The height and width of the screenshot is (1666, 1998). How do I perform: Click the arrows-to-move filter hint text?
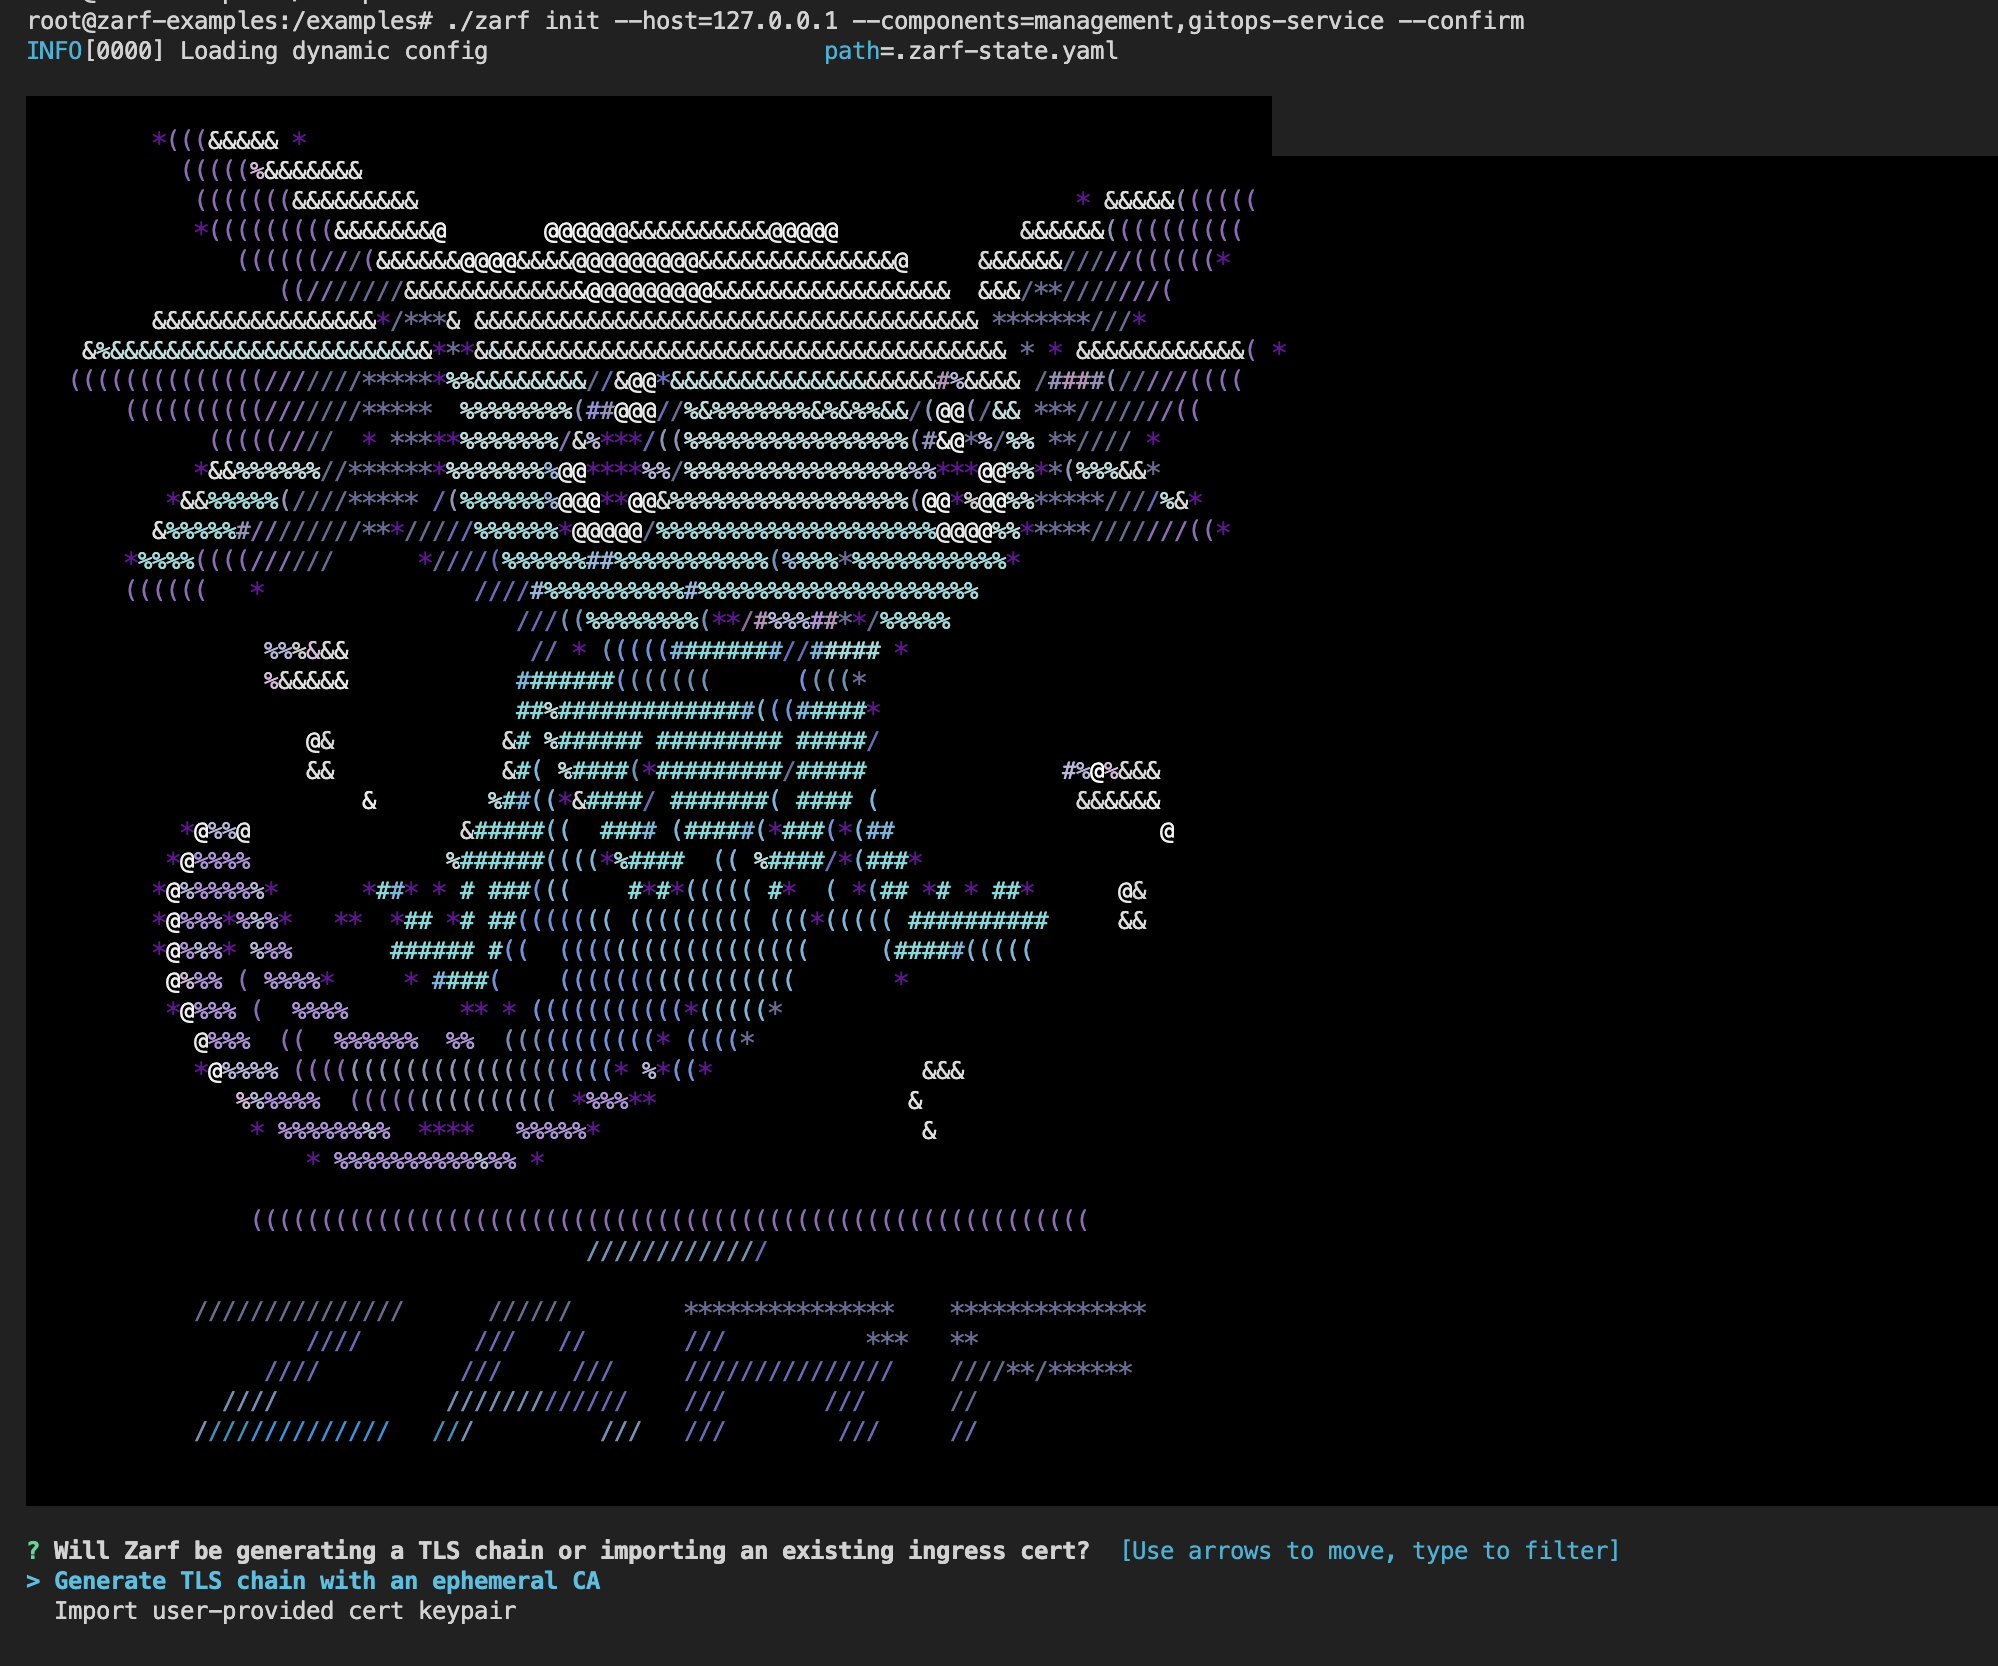1369,1551
